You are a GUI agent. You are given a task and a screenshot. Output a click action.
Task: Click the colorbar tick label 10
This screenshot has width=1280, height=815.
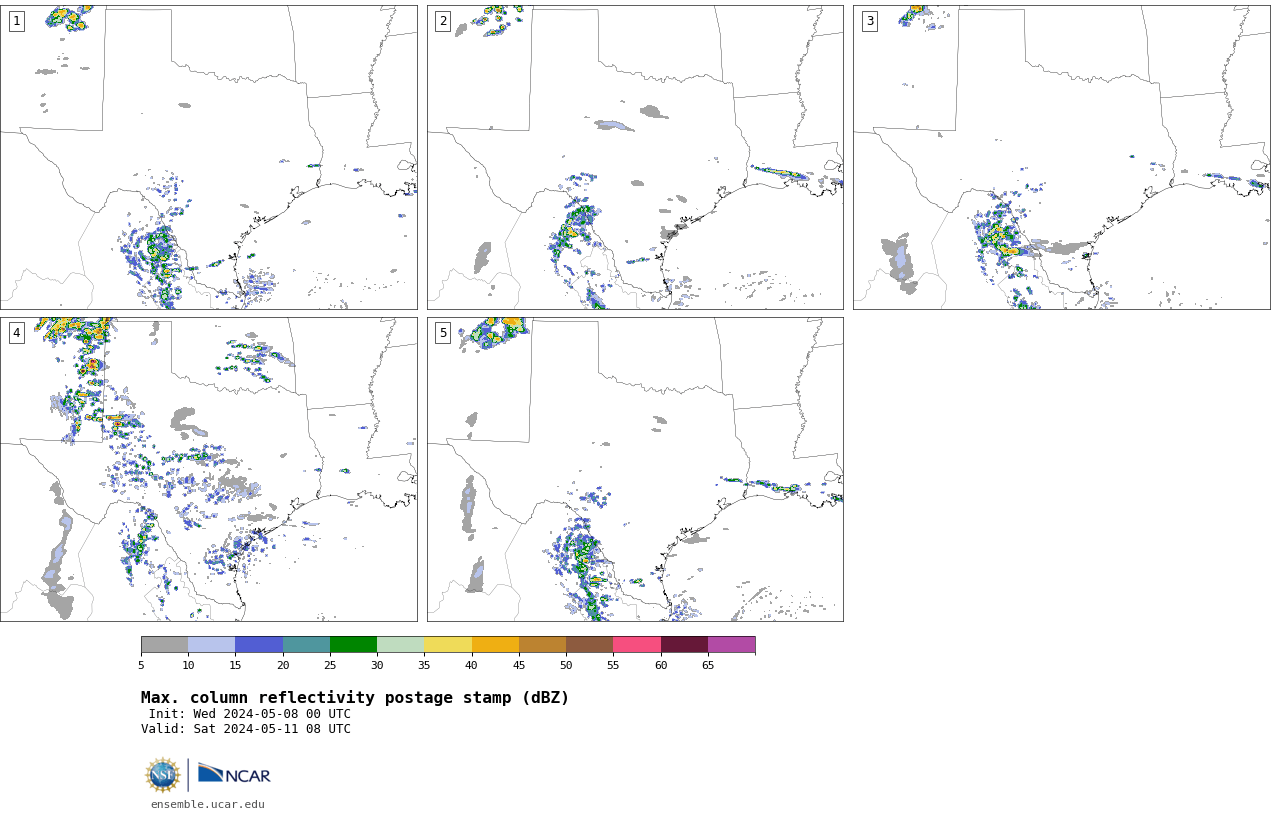click(188, 665)
